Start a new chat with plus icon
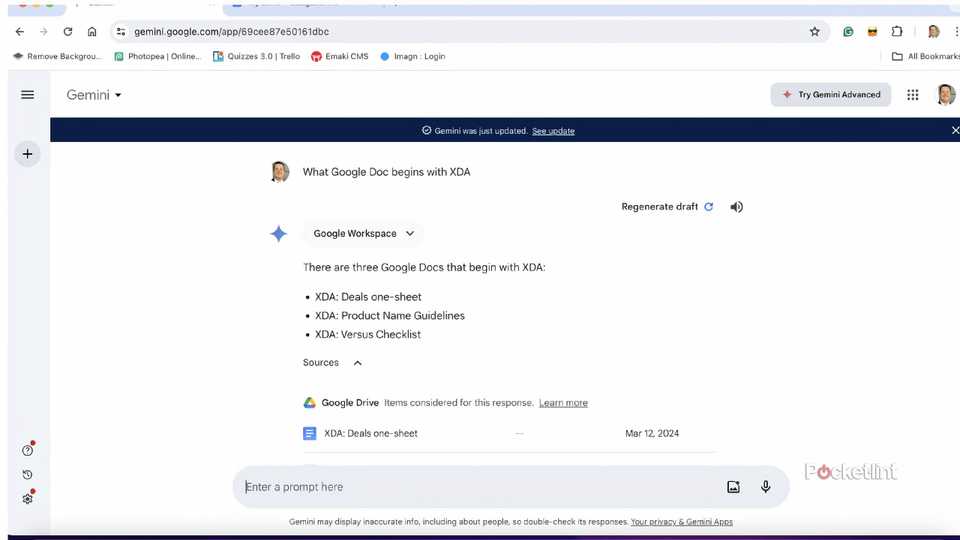The height and width of the screenshot is (540, 960). (x=27, y=154)
